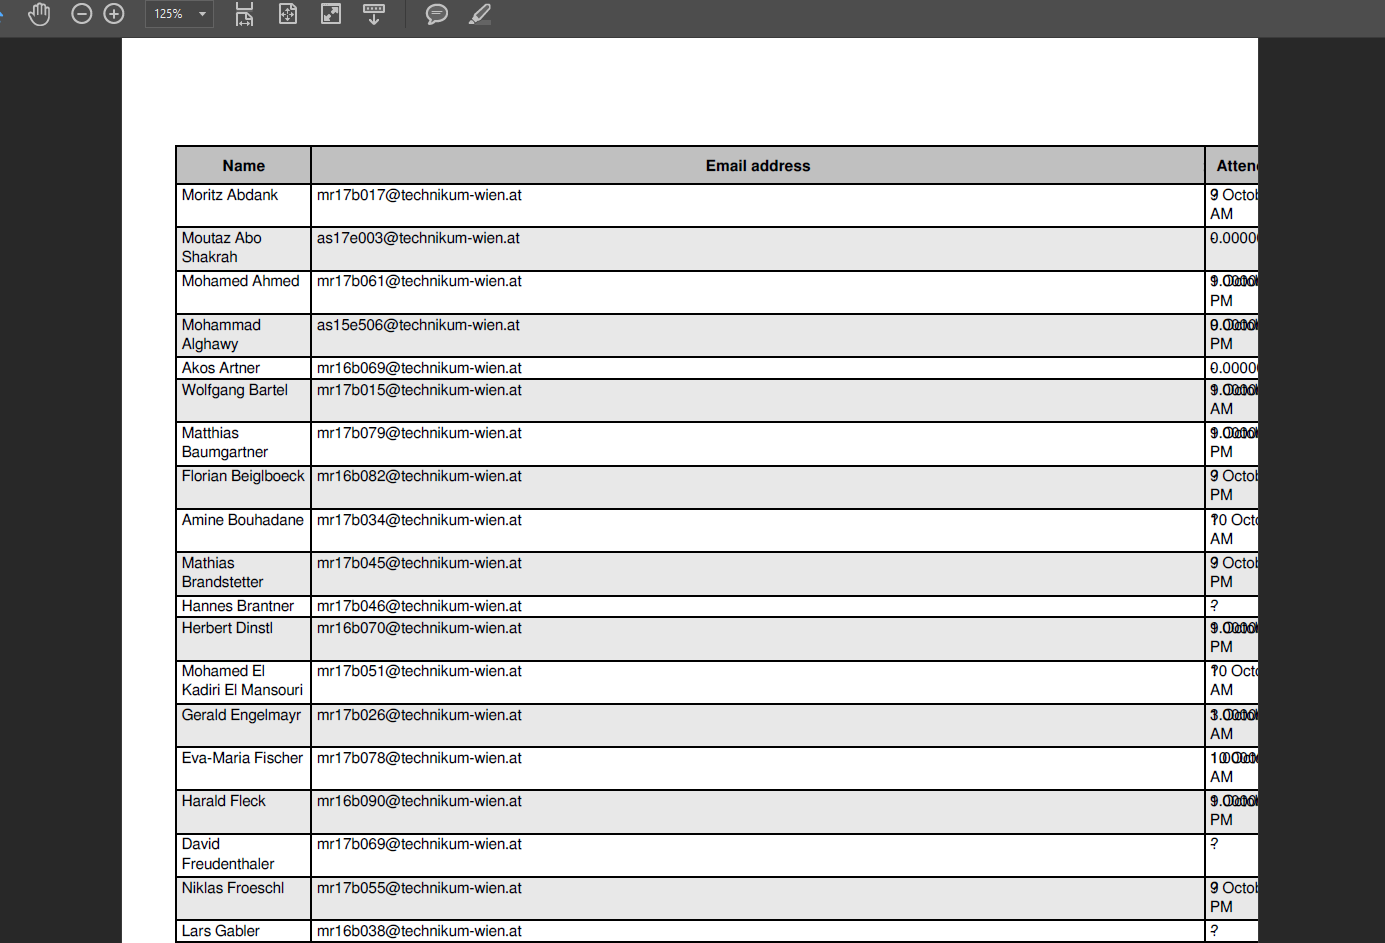Image resolution: width=1385 pixels, height=943 pixels.
Task: Click the read mode keyboard-arrow icon
Action: click(x=374, y=14)
